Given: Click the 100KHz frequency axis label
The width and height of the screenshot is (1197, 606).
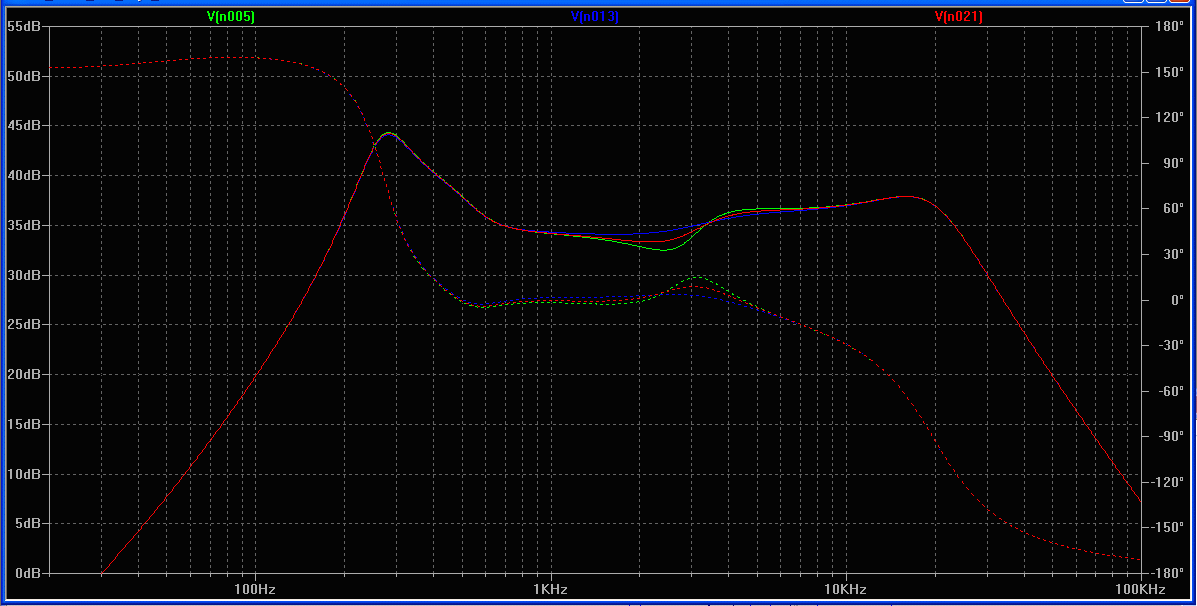Looking at the screenshot, I should pyautogui.click(x=1141, y=589).
